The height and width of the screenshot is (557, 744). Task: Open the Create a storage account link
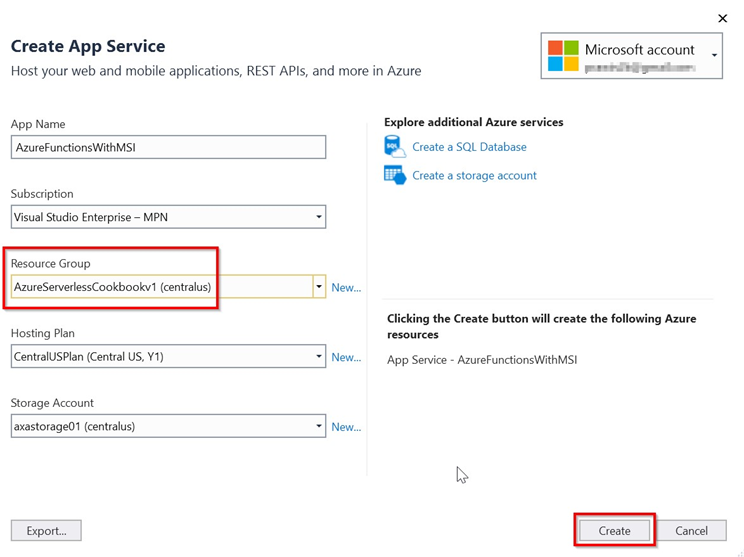pyautogui.click(x=474, y=175)
